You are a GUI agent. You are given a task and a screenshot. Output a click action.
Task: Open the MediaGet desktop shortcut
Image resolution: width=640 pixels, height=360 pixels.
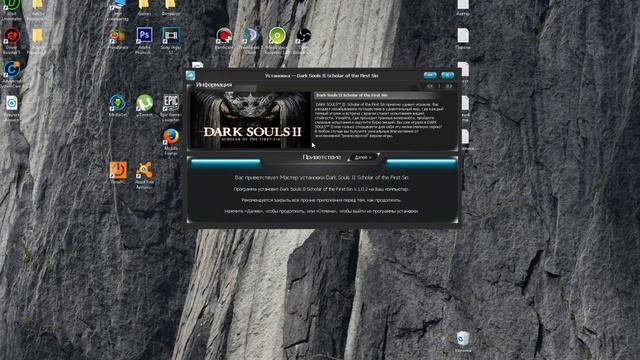pyautogui.click(x=118, y=105)
